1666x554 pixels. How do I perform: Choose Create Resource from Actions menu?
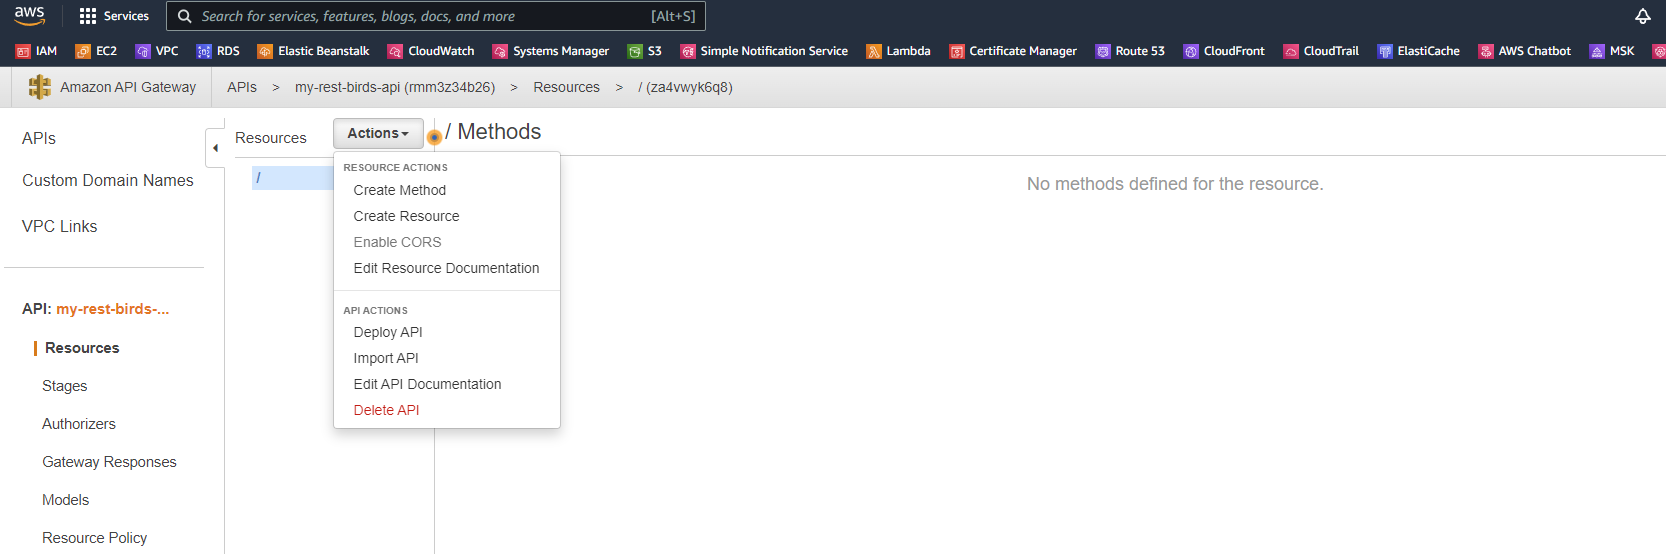[x=406, y=216]
